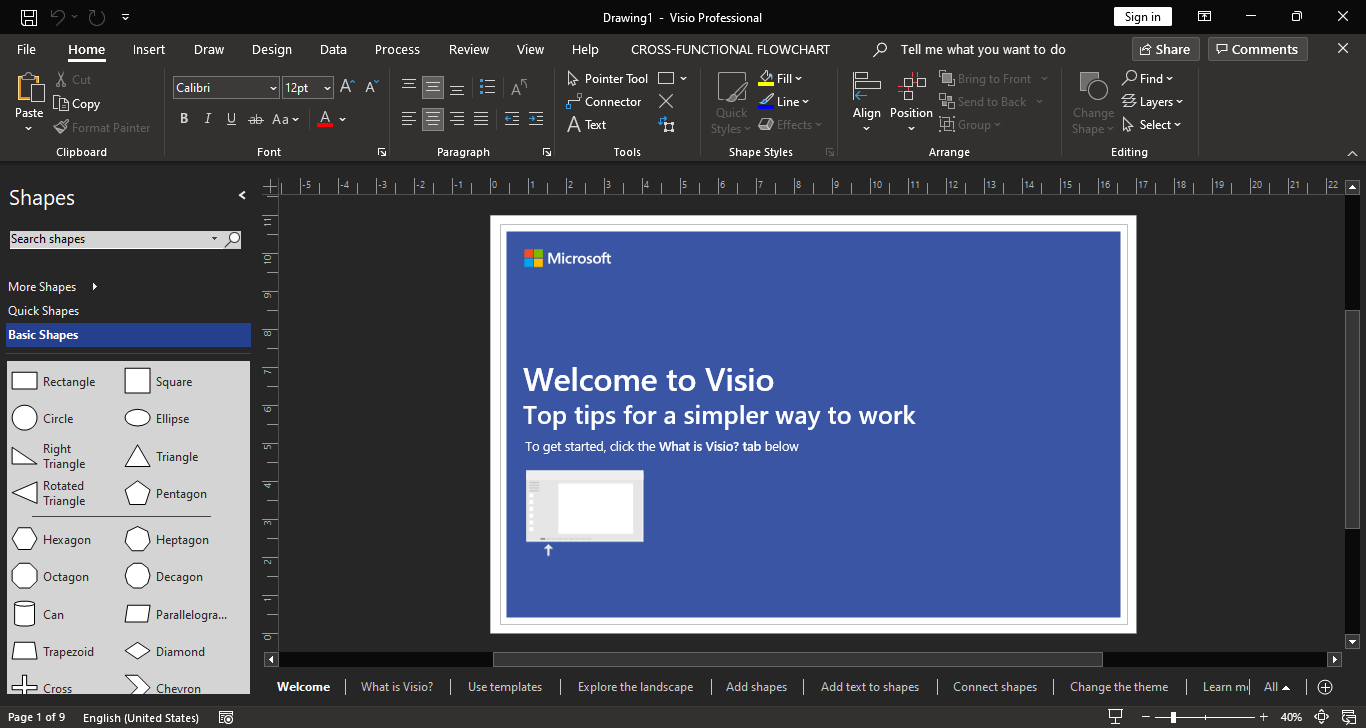This screenshot has height=728, width=1366.
Task: Click the search magnifier in Shapes panel
Action: [x=233, y=239]
